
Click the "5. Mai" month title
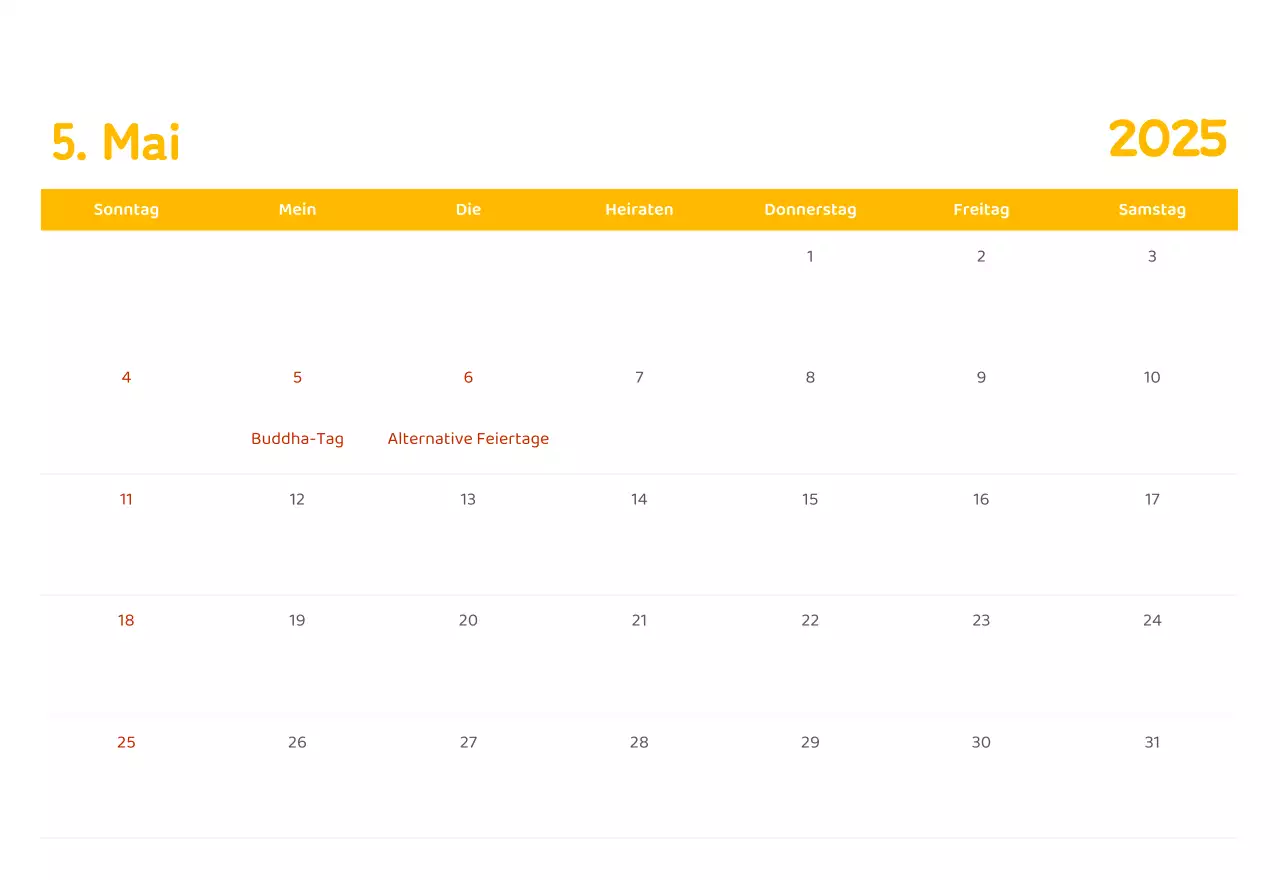tap(116, 142)
